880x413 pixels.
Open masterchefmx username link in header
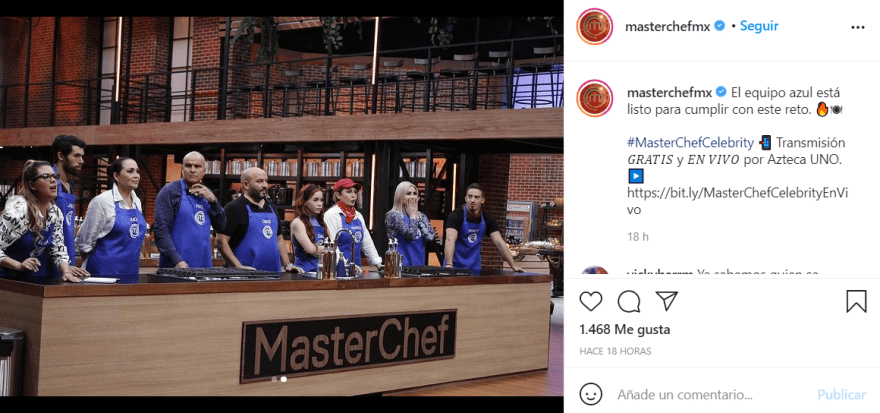(667, 26)
